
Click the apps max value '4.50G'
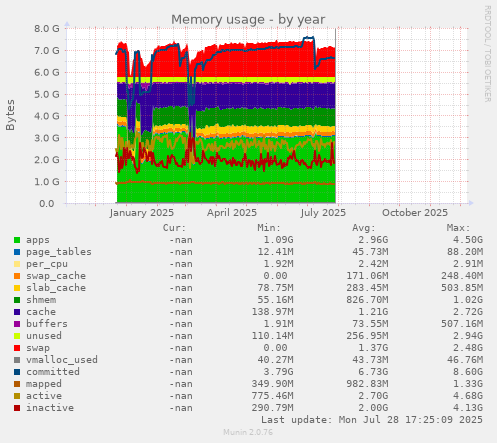468,240
